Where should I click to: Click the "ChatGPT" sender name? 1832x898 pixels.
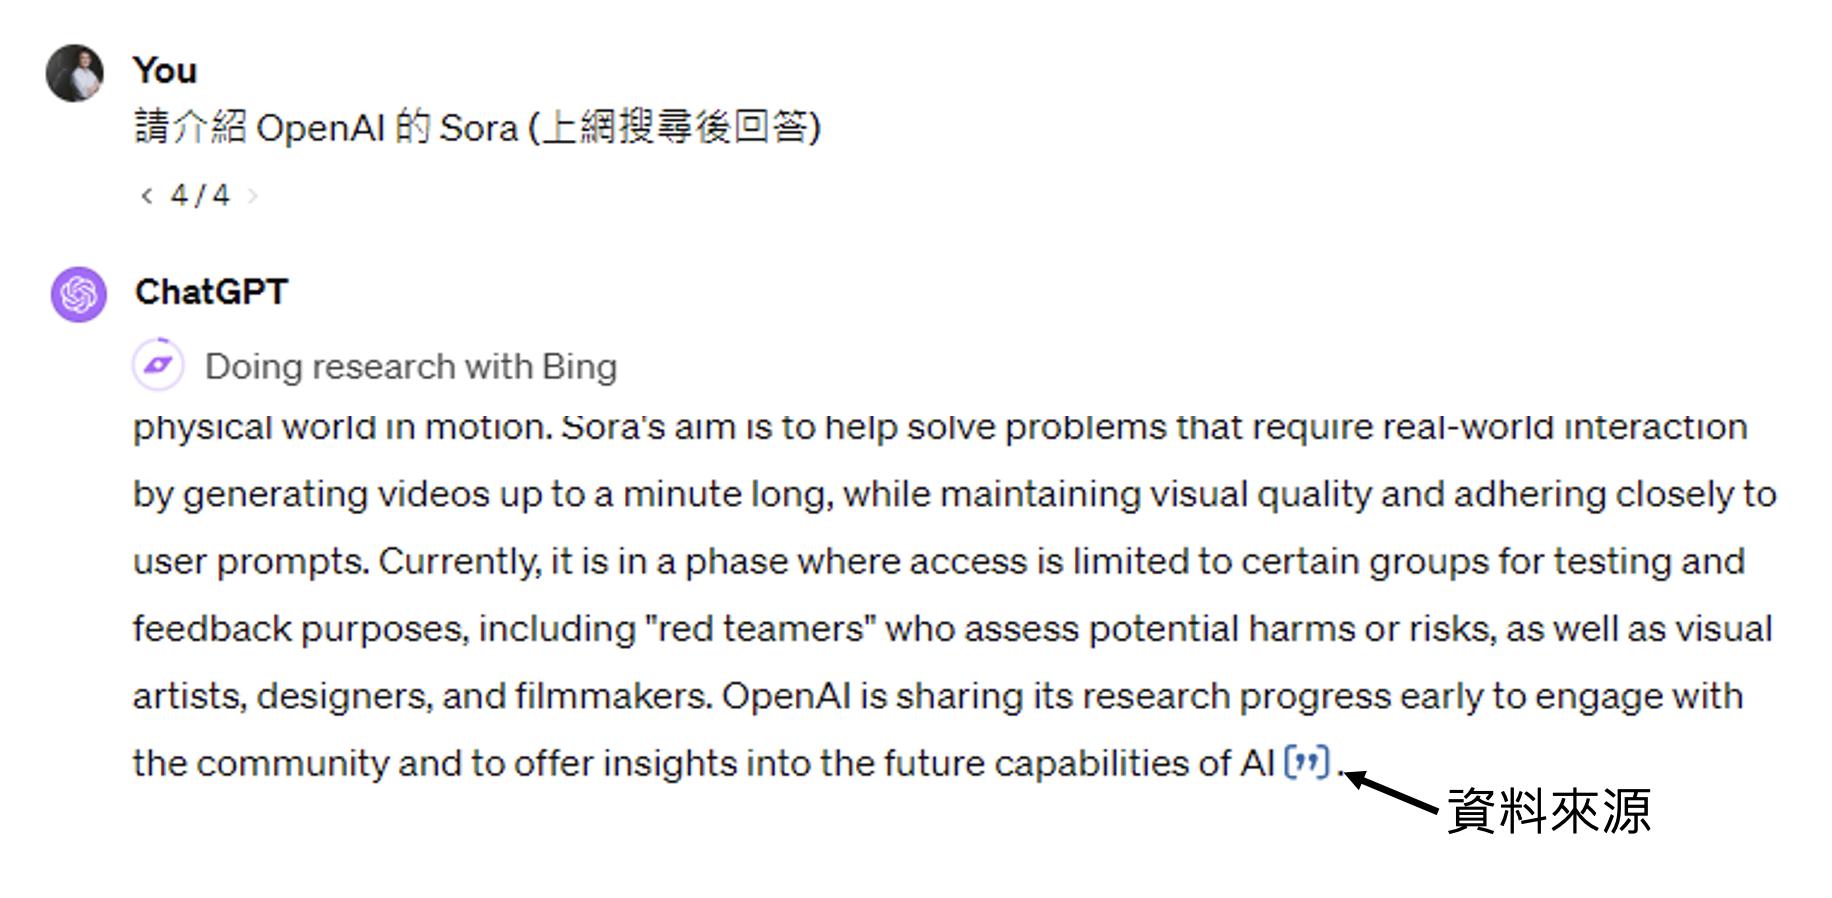coord(211,292)
